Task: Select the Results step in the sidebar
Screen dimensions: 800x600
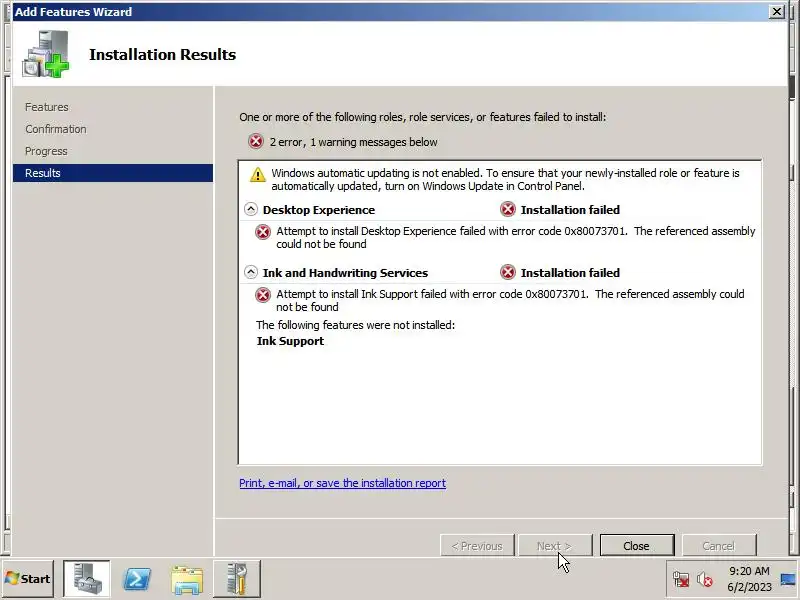Action: (x=113, y=173)
